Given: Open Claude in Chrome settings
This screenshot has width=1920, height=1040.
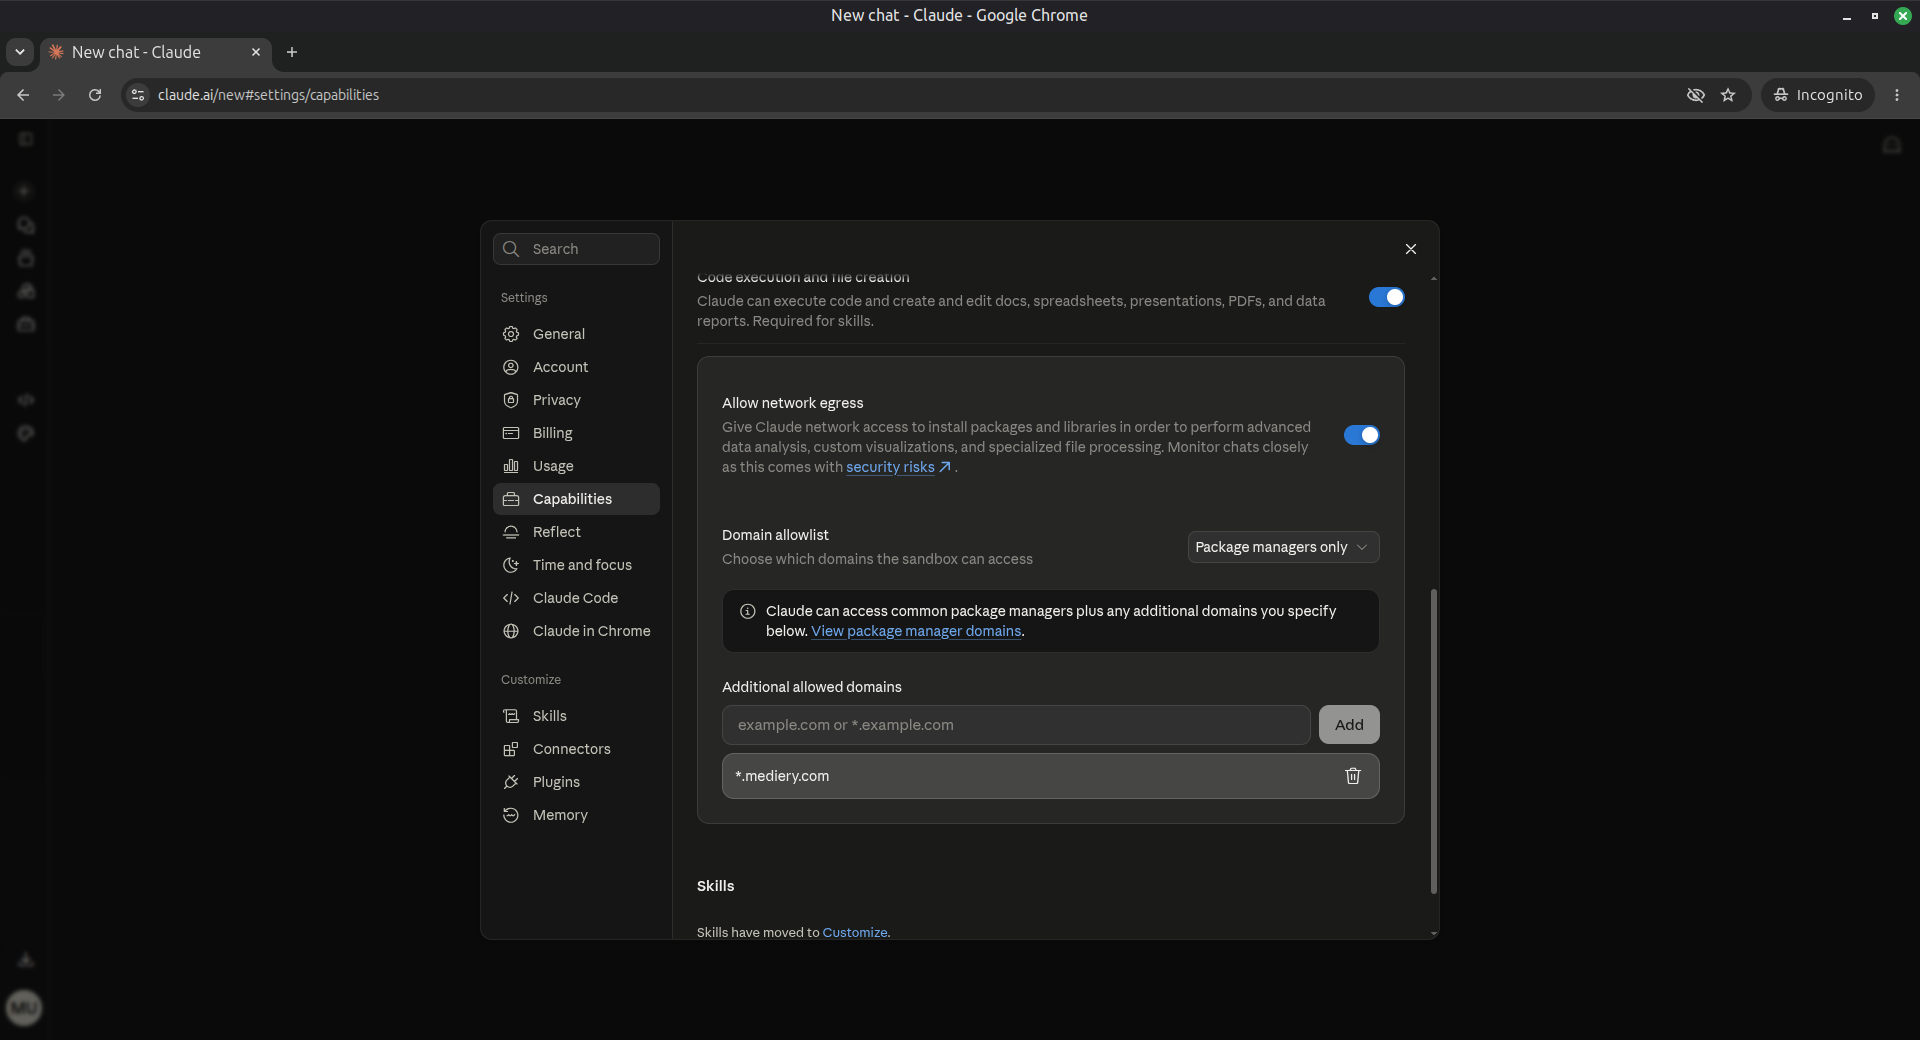Looking at the screenshot, I should coord(576,631).
